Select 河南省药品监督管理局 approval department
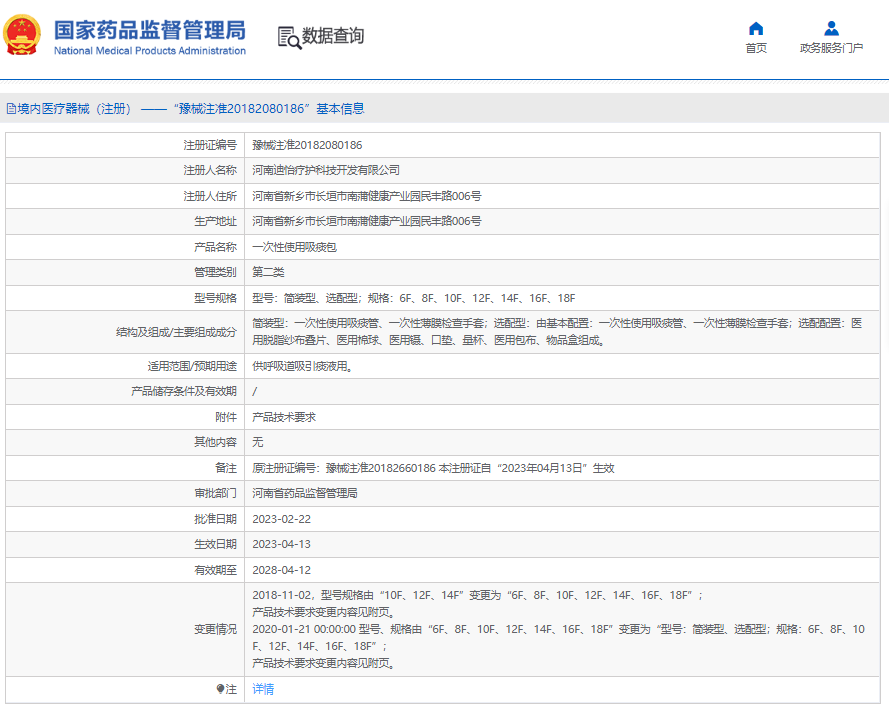This screenshot has height=709, width=889. click(305, 493)
